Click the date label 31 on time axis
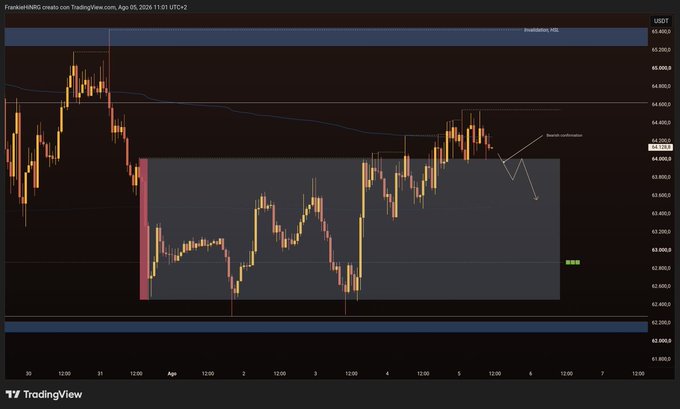The image size is (680, 409). [100, 373]
